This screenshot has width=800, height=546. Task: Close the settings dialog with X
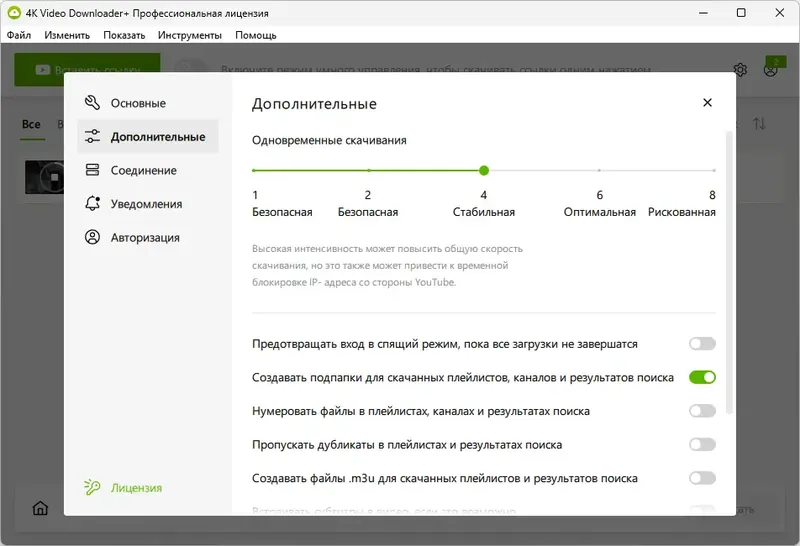coord(707,103)
